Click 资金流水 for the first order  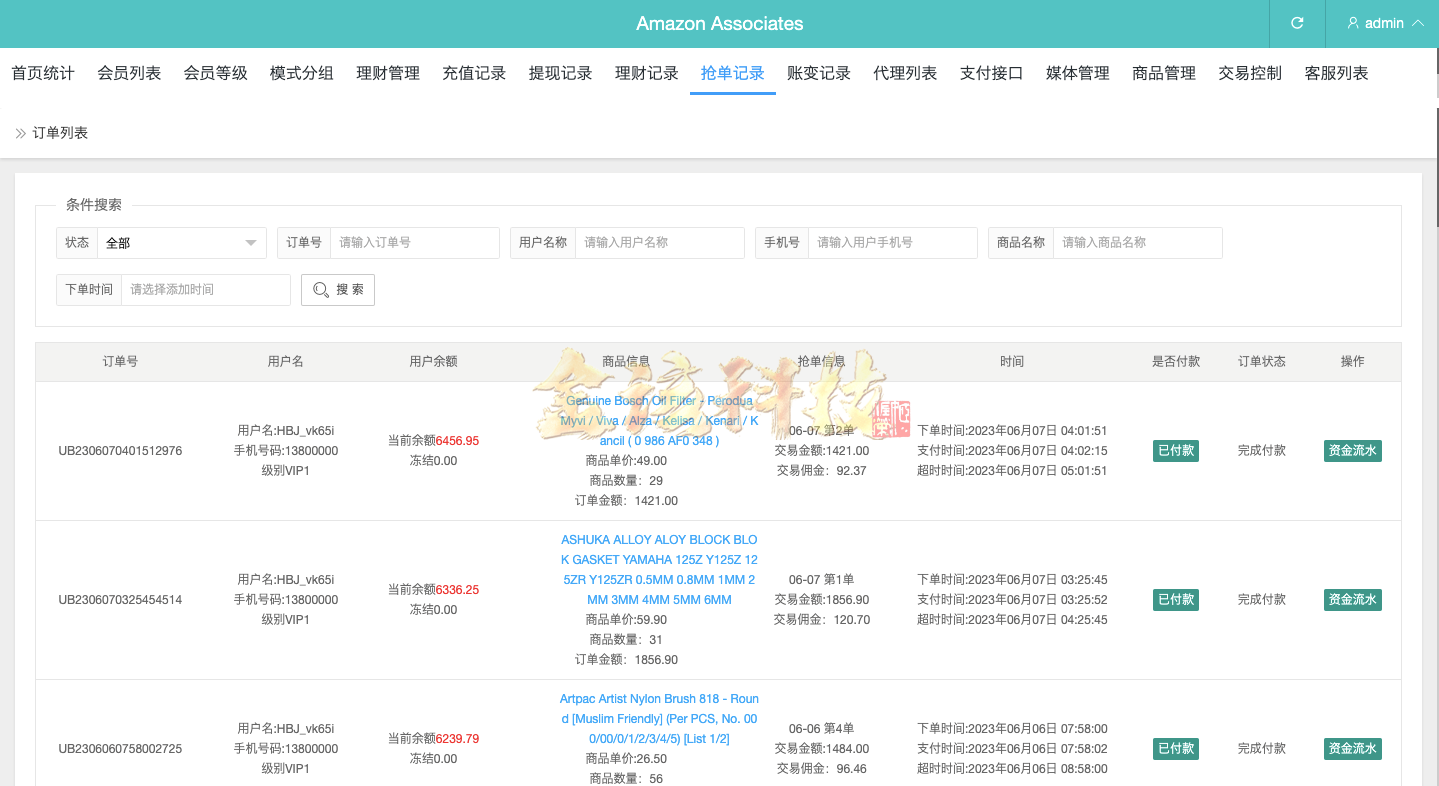pos(1352,450)
